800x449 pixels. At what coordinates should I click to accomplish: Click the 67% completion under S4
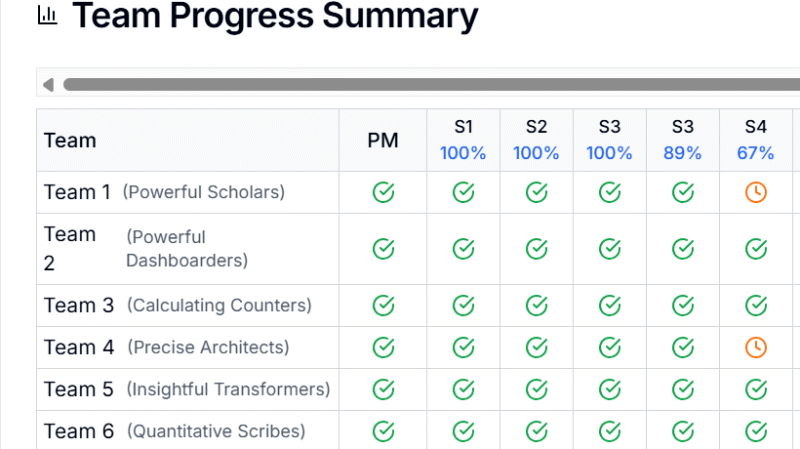click(756, 153)
